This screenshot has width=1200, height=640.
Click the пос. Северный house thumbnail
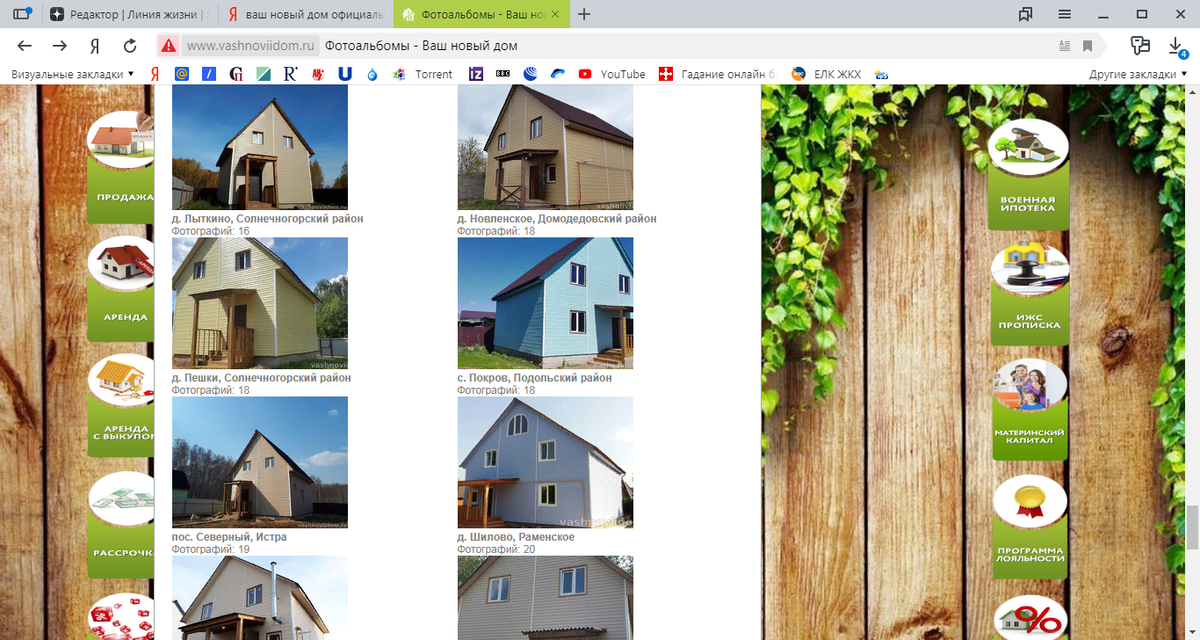tap(260, 463)
